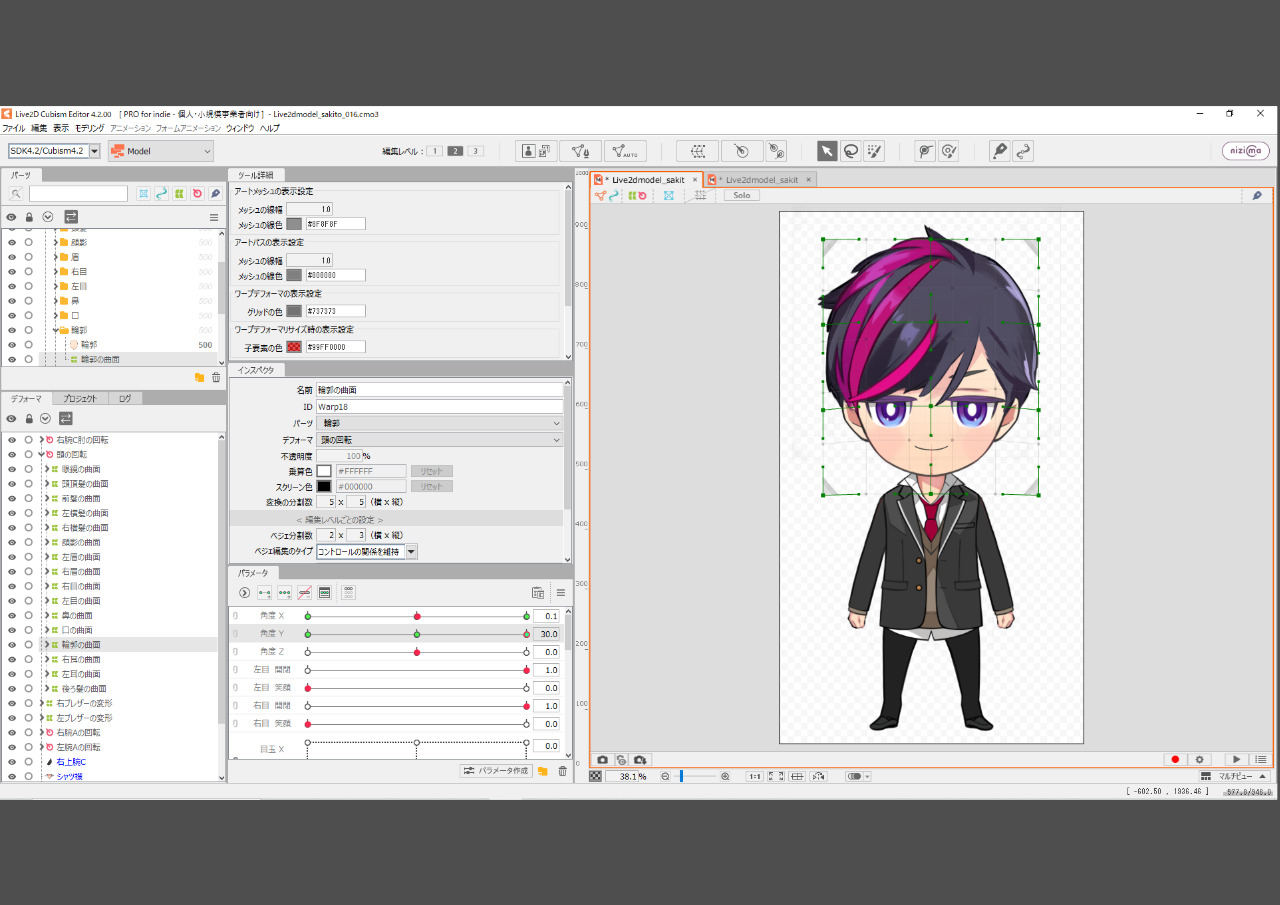
Task: Click the nizima logo button
Action: (1246, 151)
